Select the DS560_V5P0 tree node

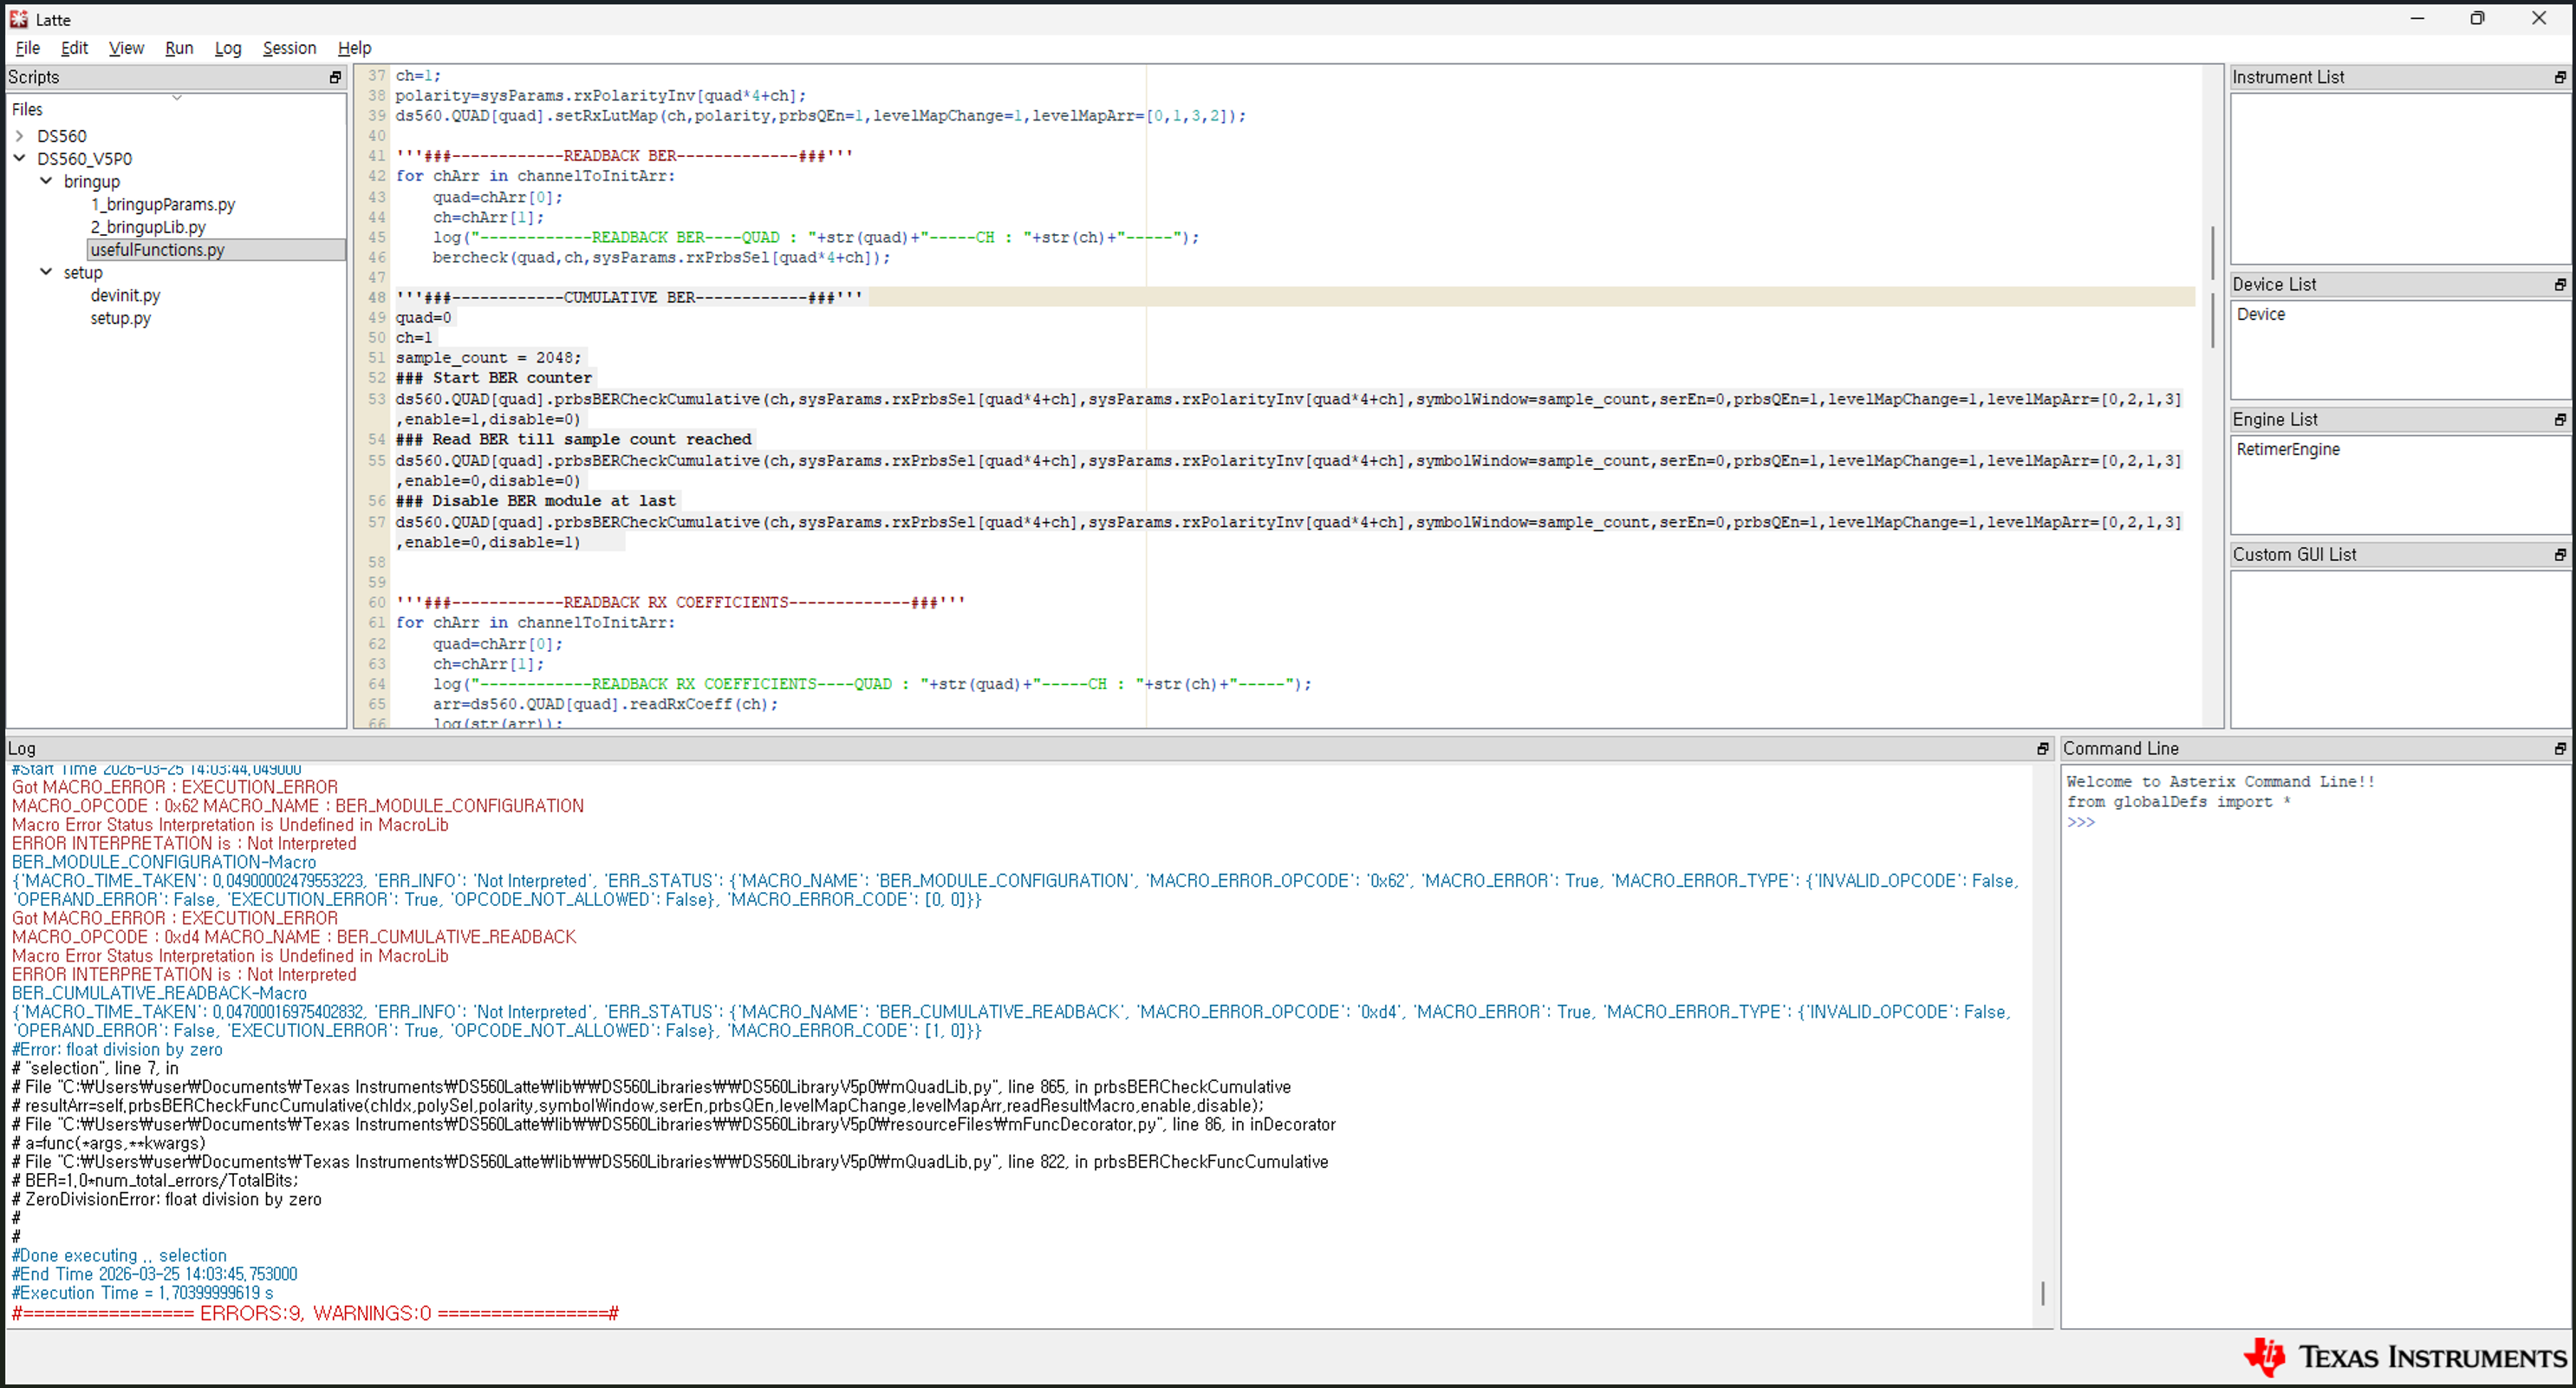(x=85, y=159)
